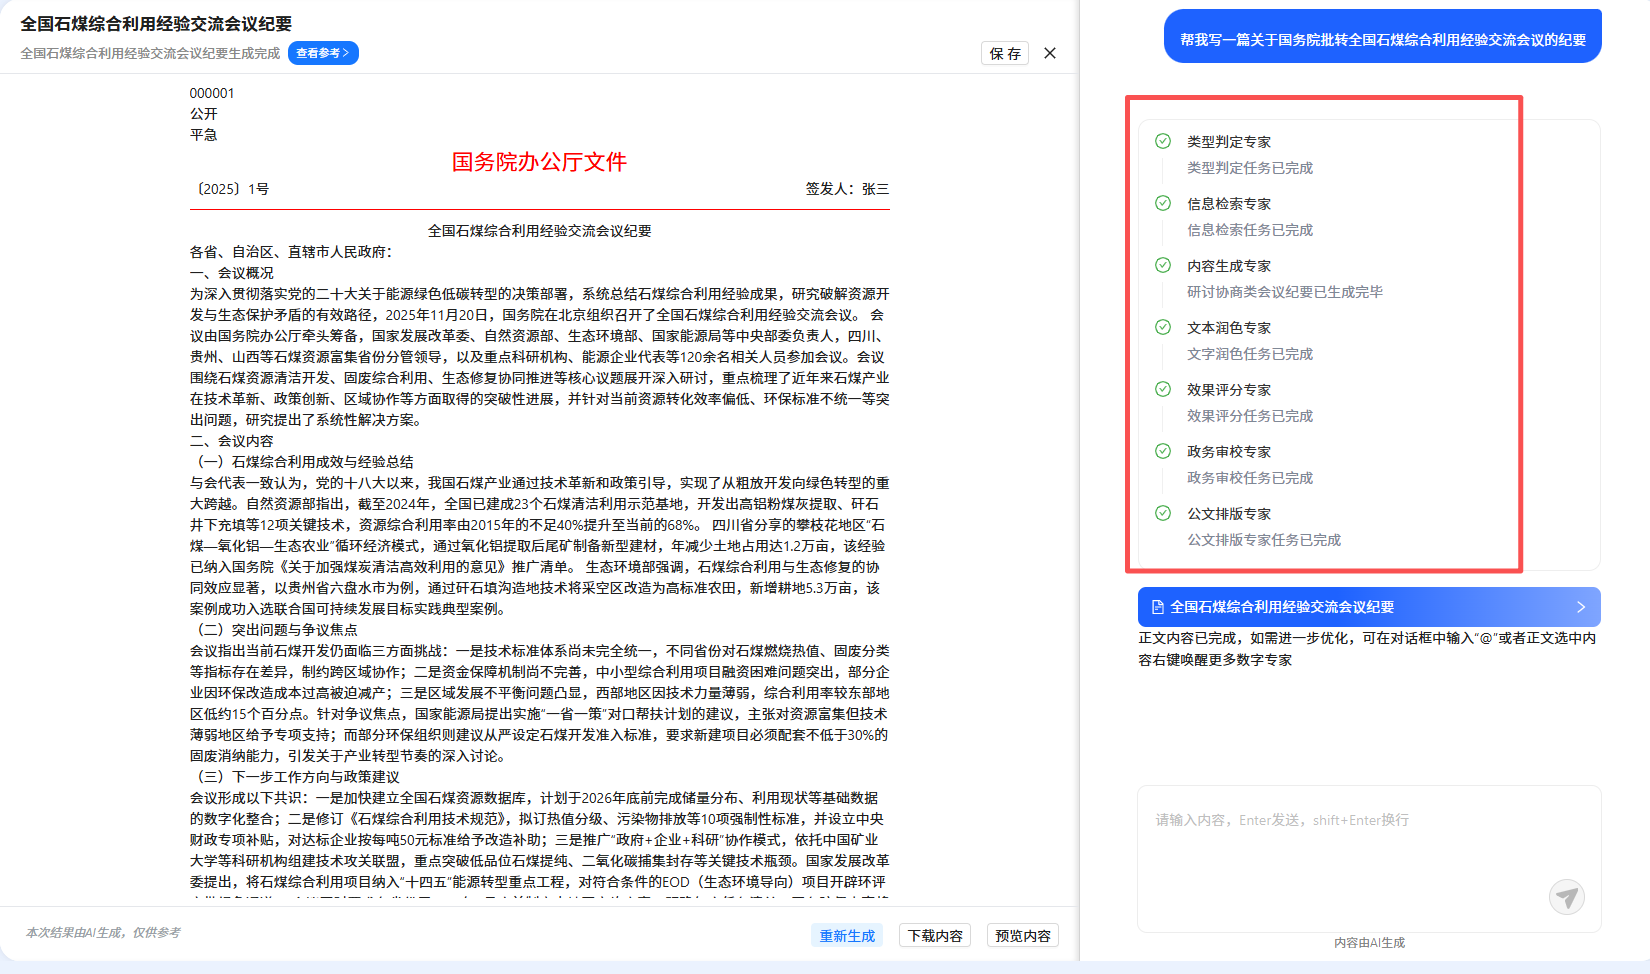Click the green check icon beside 信息检索专家
1650x974 pixels.
(1163, 203)
